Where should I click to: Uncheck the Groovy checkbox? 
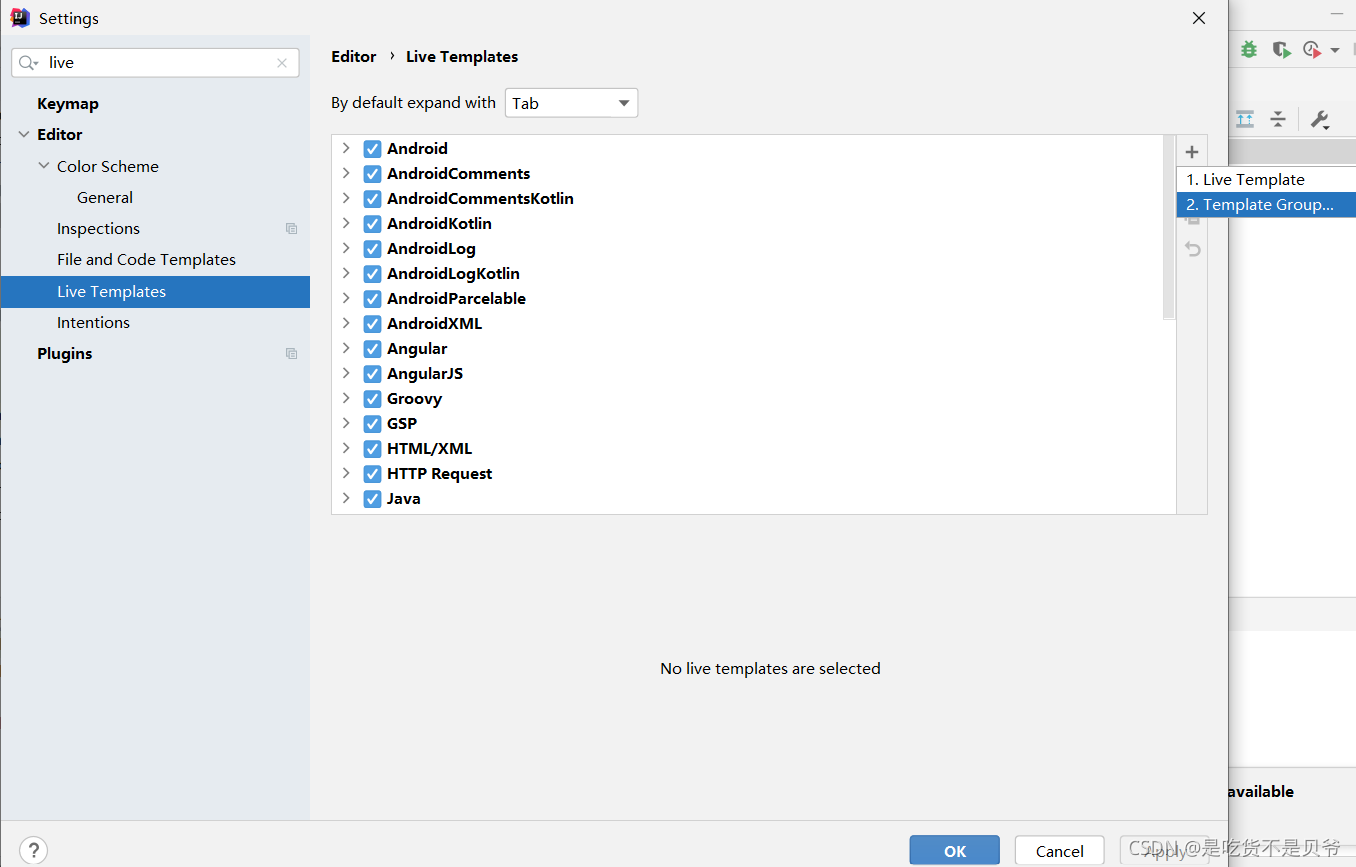372,399
